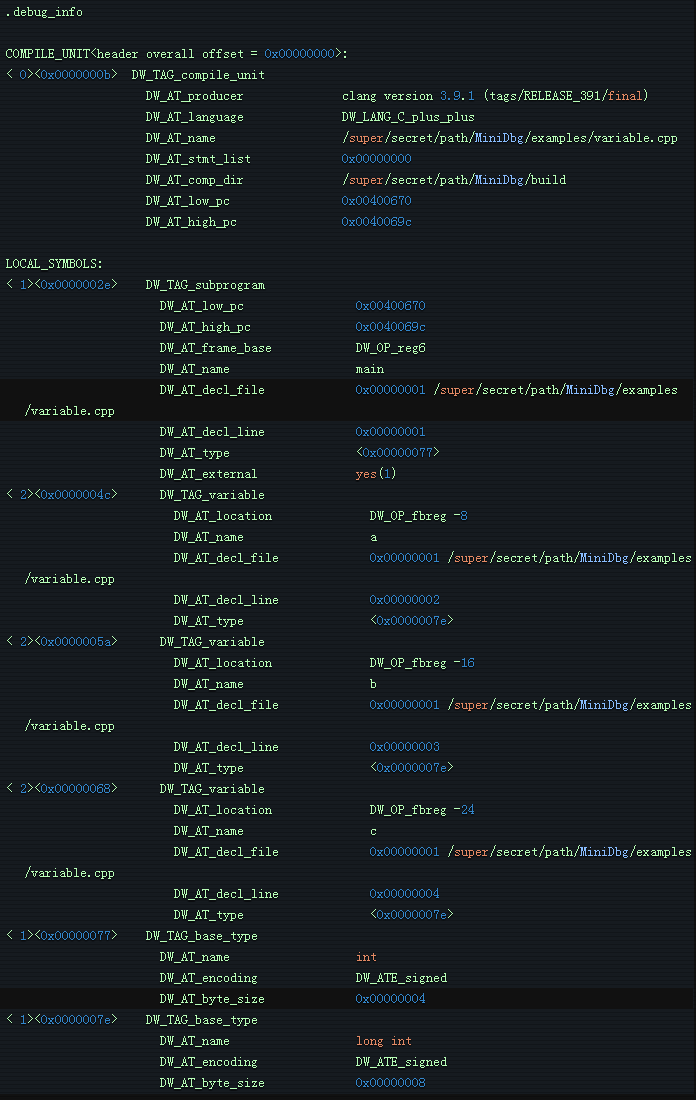Select the DW_OP_fbreg -8 location
Image resolution: width=696 pixels, height=1100 pixels.
coord(418,516)
